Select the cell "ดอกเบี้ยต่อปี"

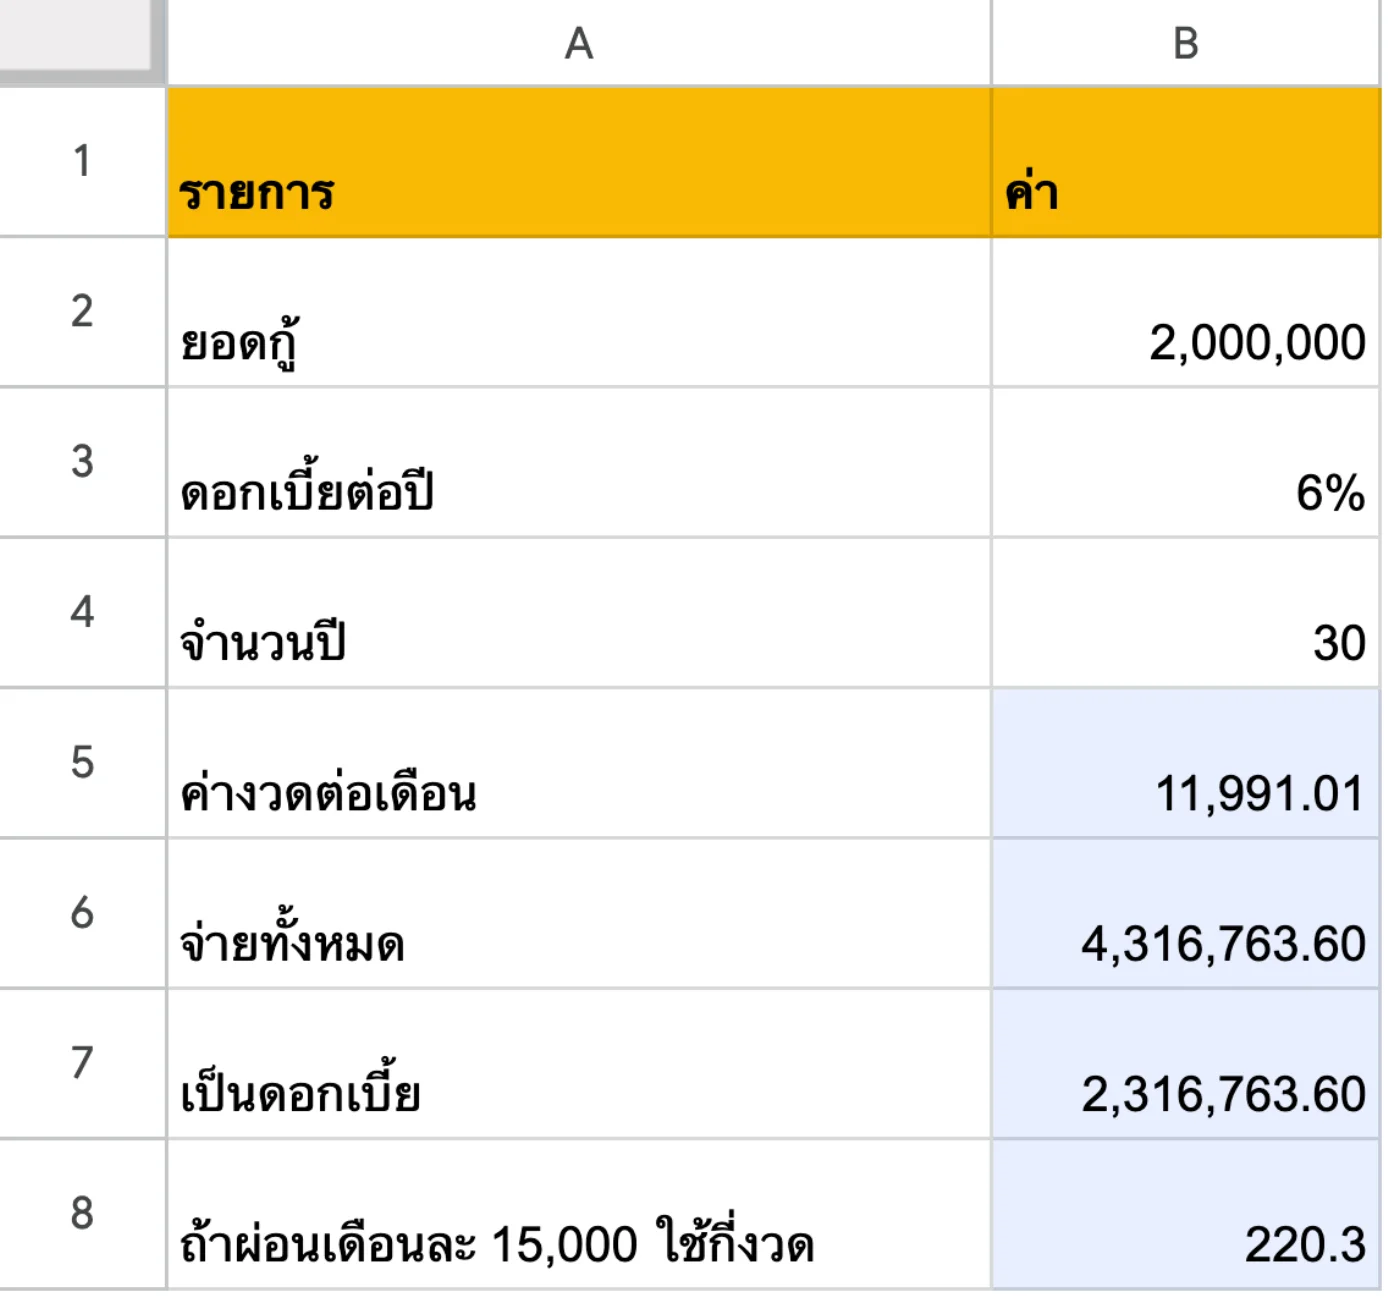[x=579, y=462]
